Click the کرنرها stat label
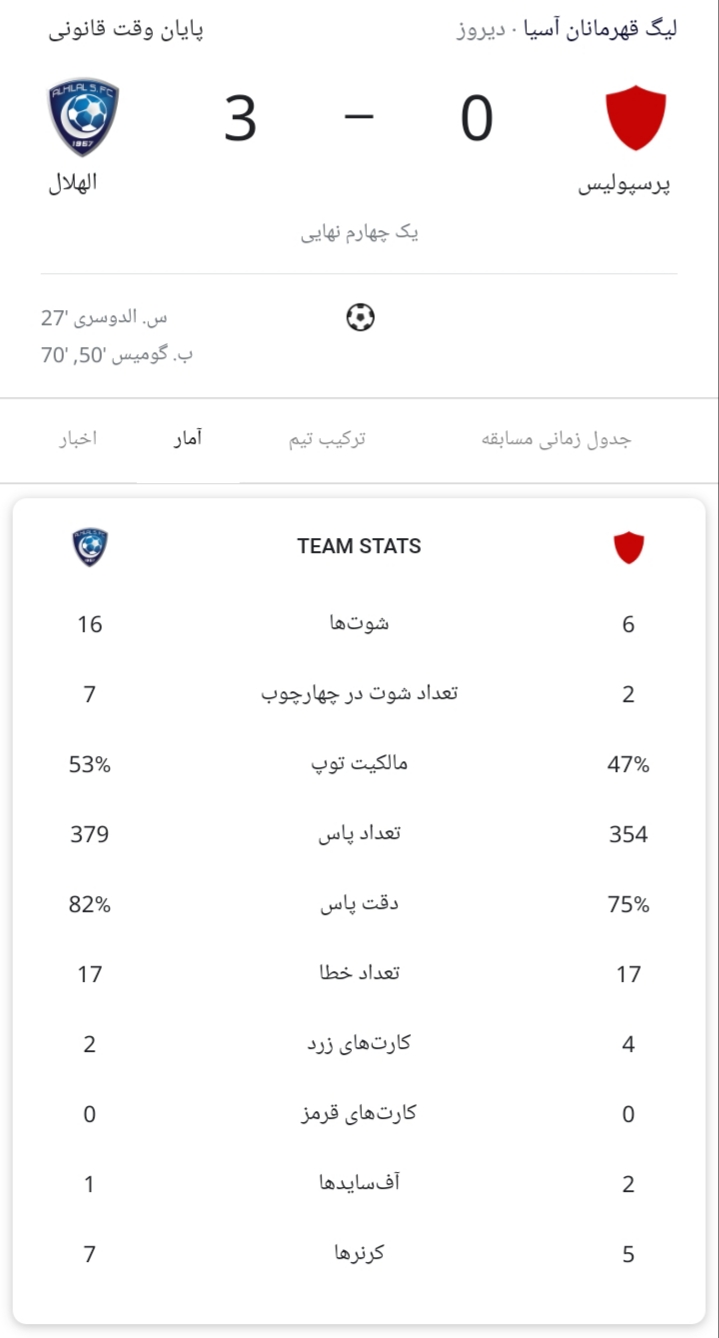This screenshot has width=719, height=1338. 359,1253
